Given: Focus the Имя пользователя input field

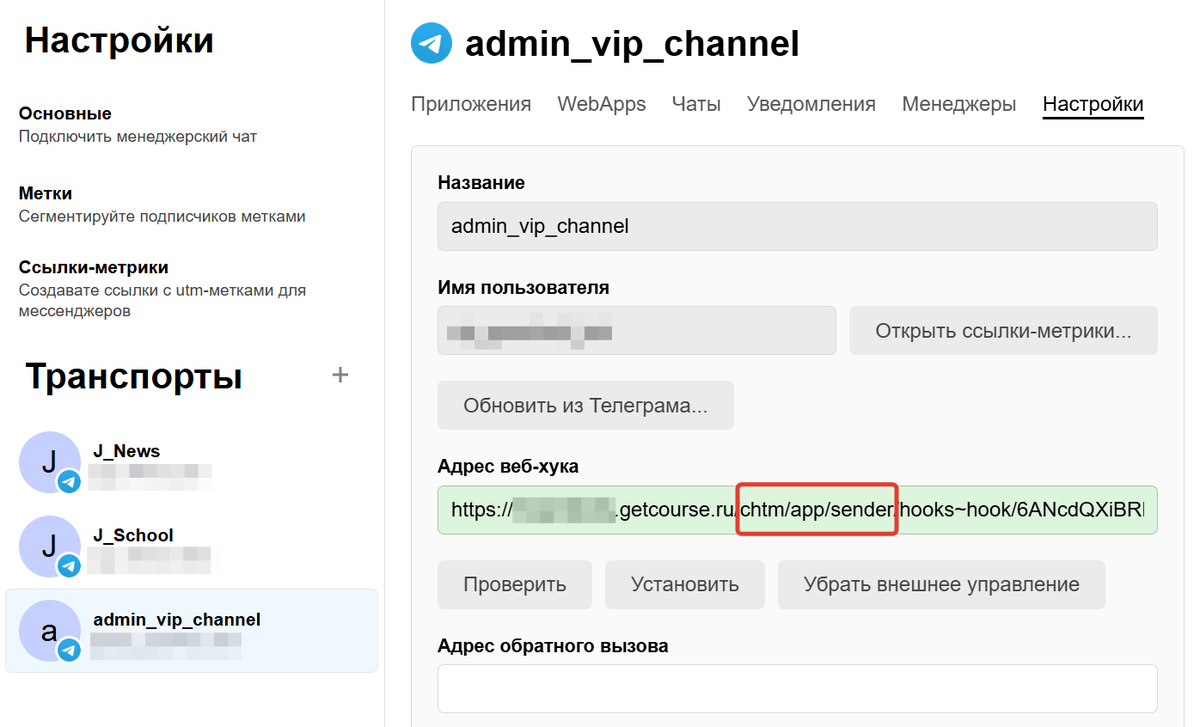Looking at the screenshot, I should click(637, 330).
